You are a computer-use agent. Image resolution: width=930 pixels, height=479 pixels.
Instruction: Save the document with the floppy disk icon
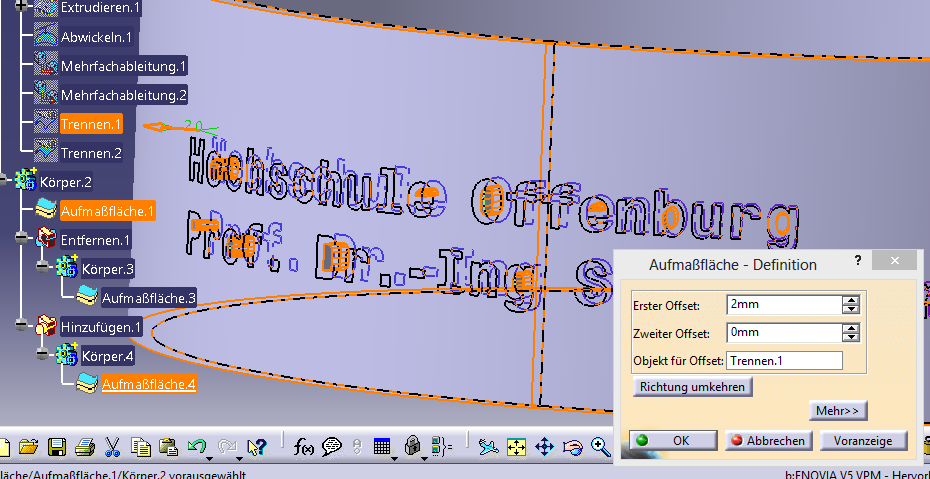(57, 446)
